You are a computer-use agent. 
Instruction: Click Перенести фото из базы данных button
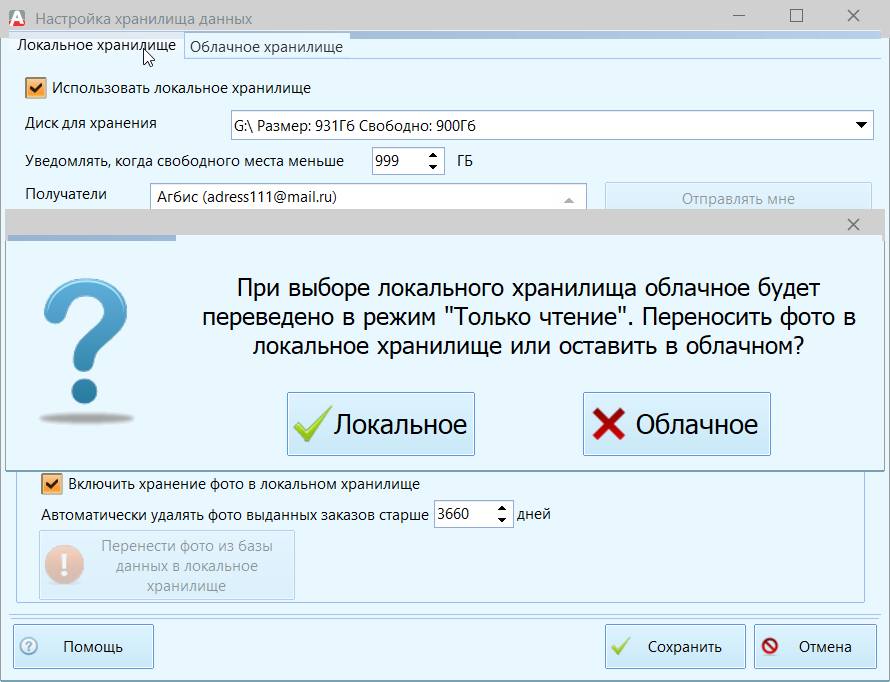[167, 565]
